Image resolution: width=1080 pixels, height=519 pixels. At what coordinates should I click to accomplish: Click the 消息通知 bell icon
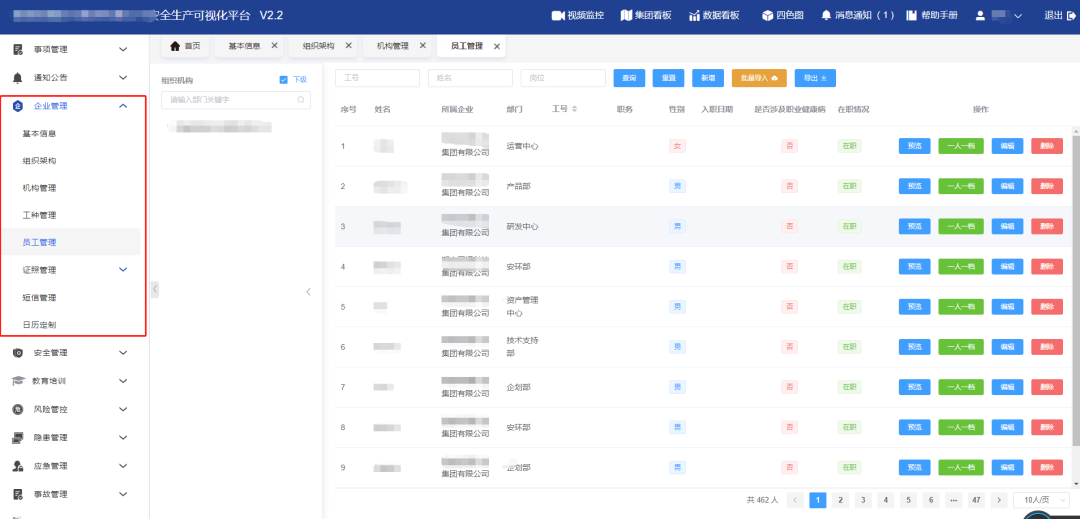point(826,16)
